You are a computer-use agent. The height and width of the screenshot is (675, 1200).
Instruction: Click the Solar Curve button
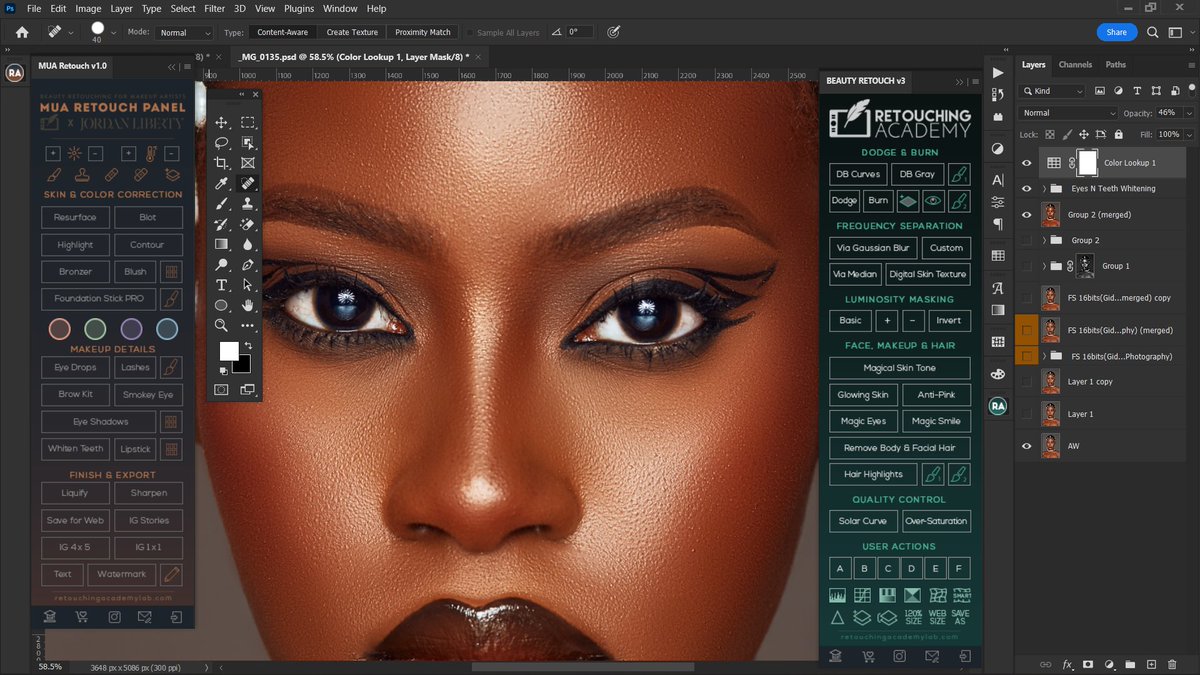(862, 521)
